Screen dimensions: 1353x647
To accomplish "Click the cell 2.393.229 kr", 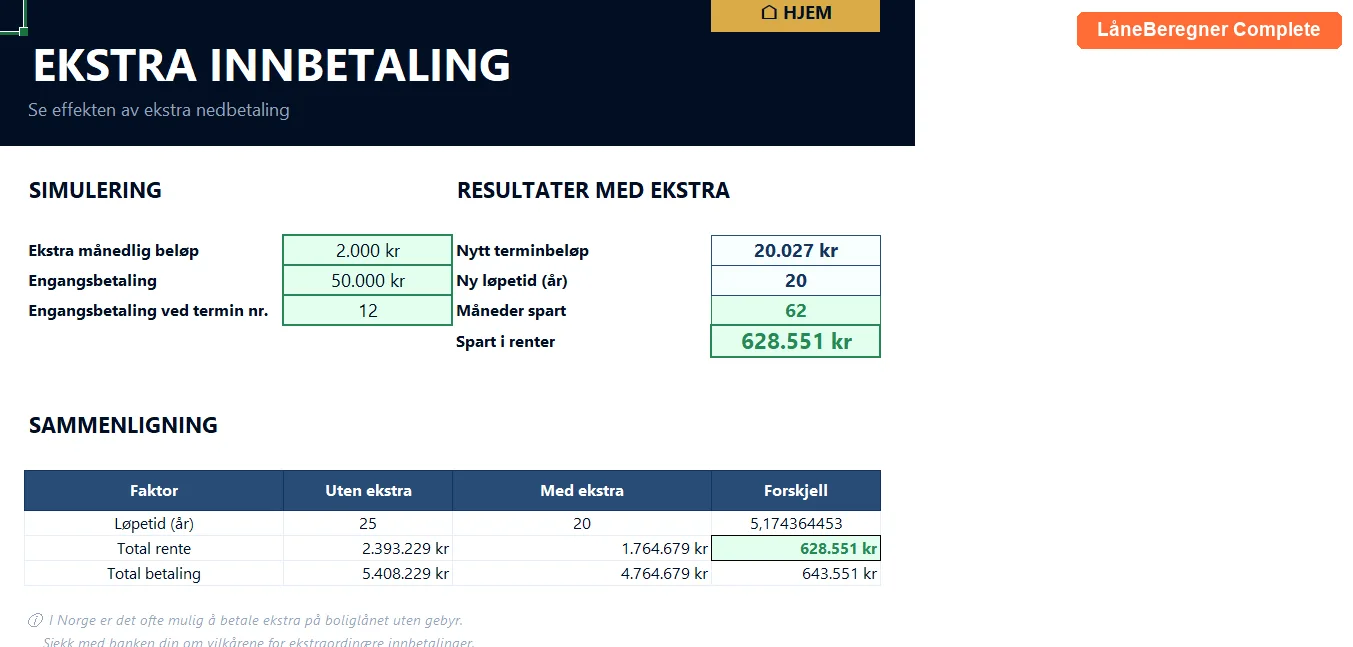I will 368,548.
